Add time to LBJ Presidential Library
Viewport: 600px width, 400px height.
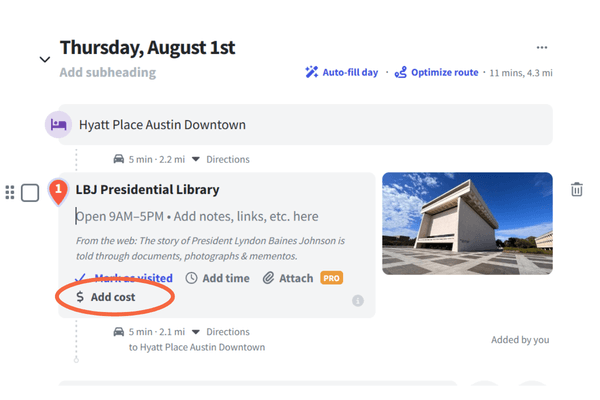point(218,278)
